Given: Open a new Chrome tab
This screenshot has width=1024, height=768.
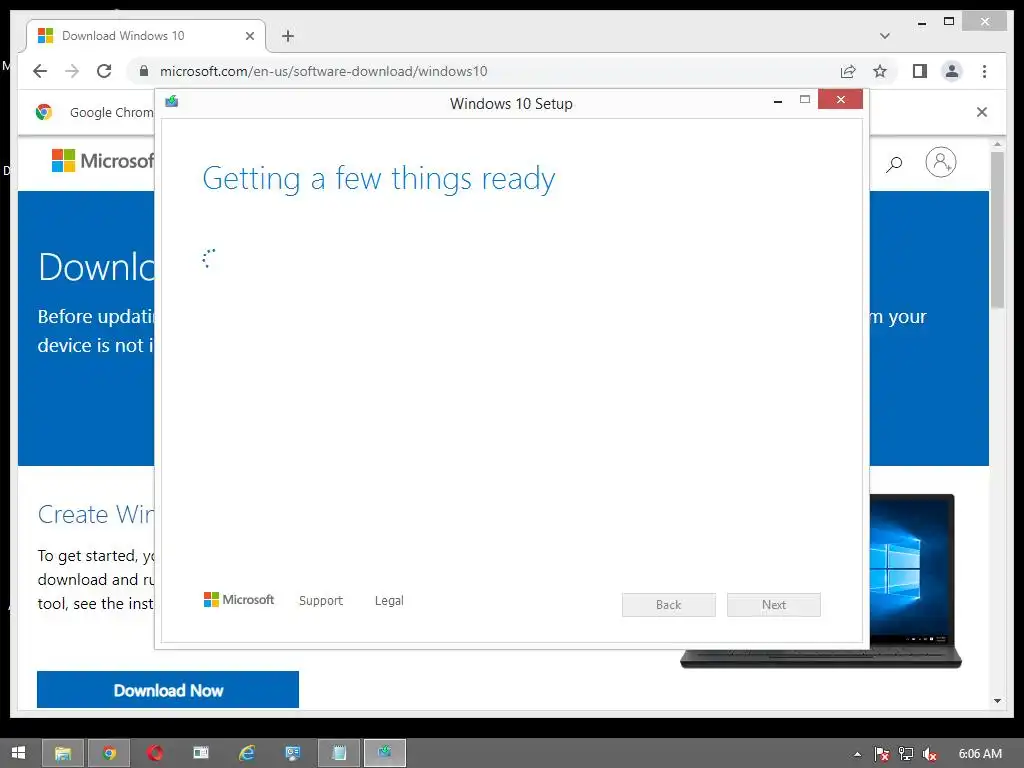Looking at the screenshot, I should pos(288,36).
